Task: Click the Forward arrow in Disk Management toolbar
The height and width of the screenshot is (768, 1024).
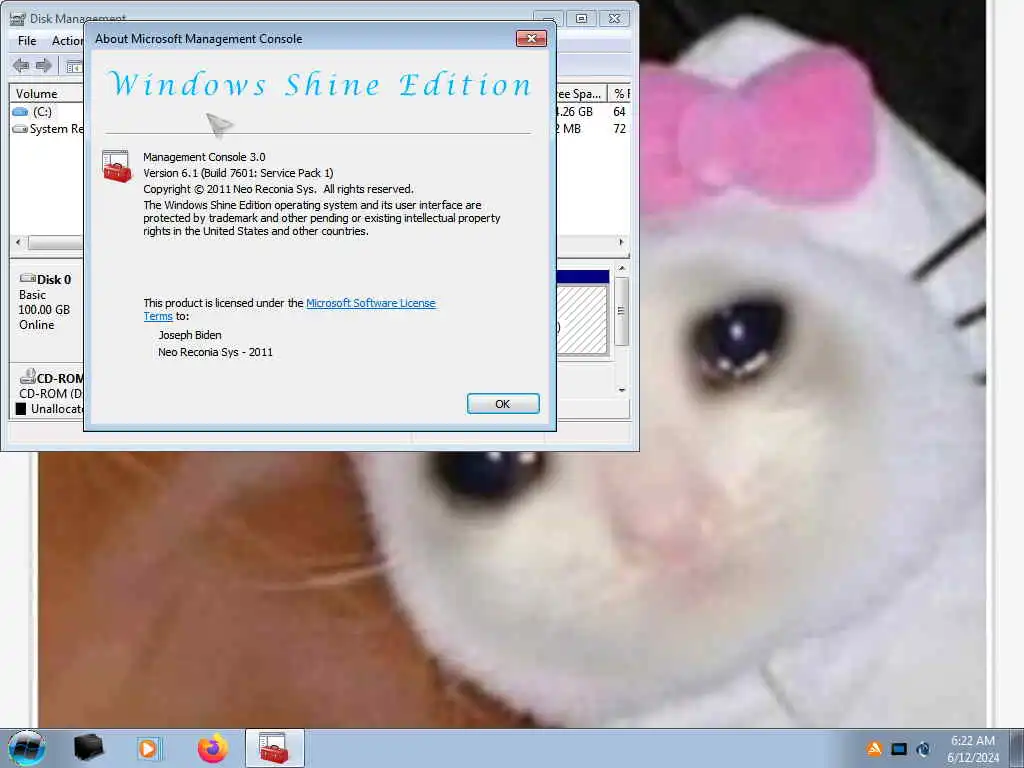Action: coord(44,65)
